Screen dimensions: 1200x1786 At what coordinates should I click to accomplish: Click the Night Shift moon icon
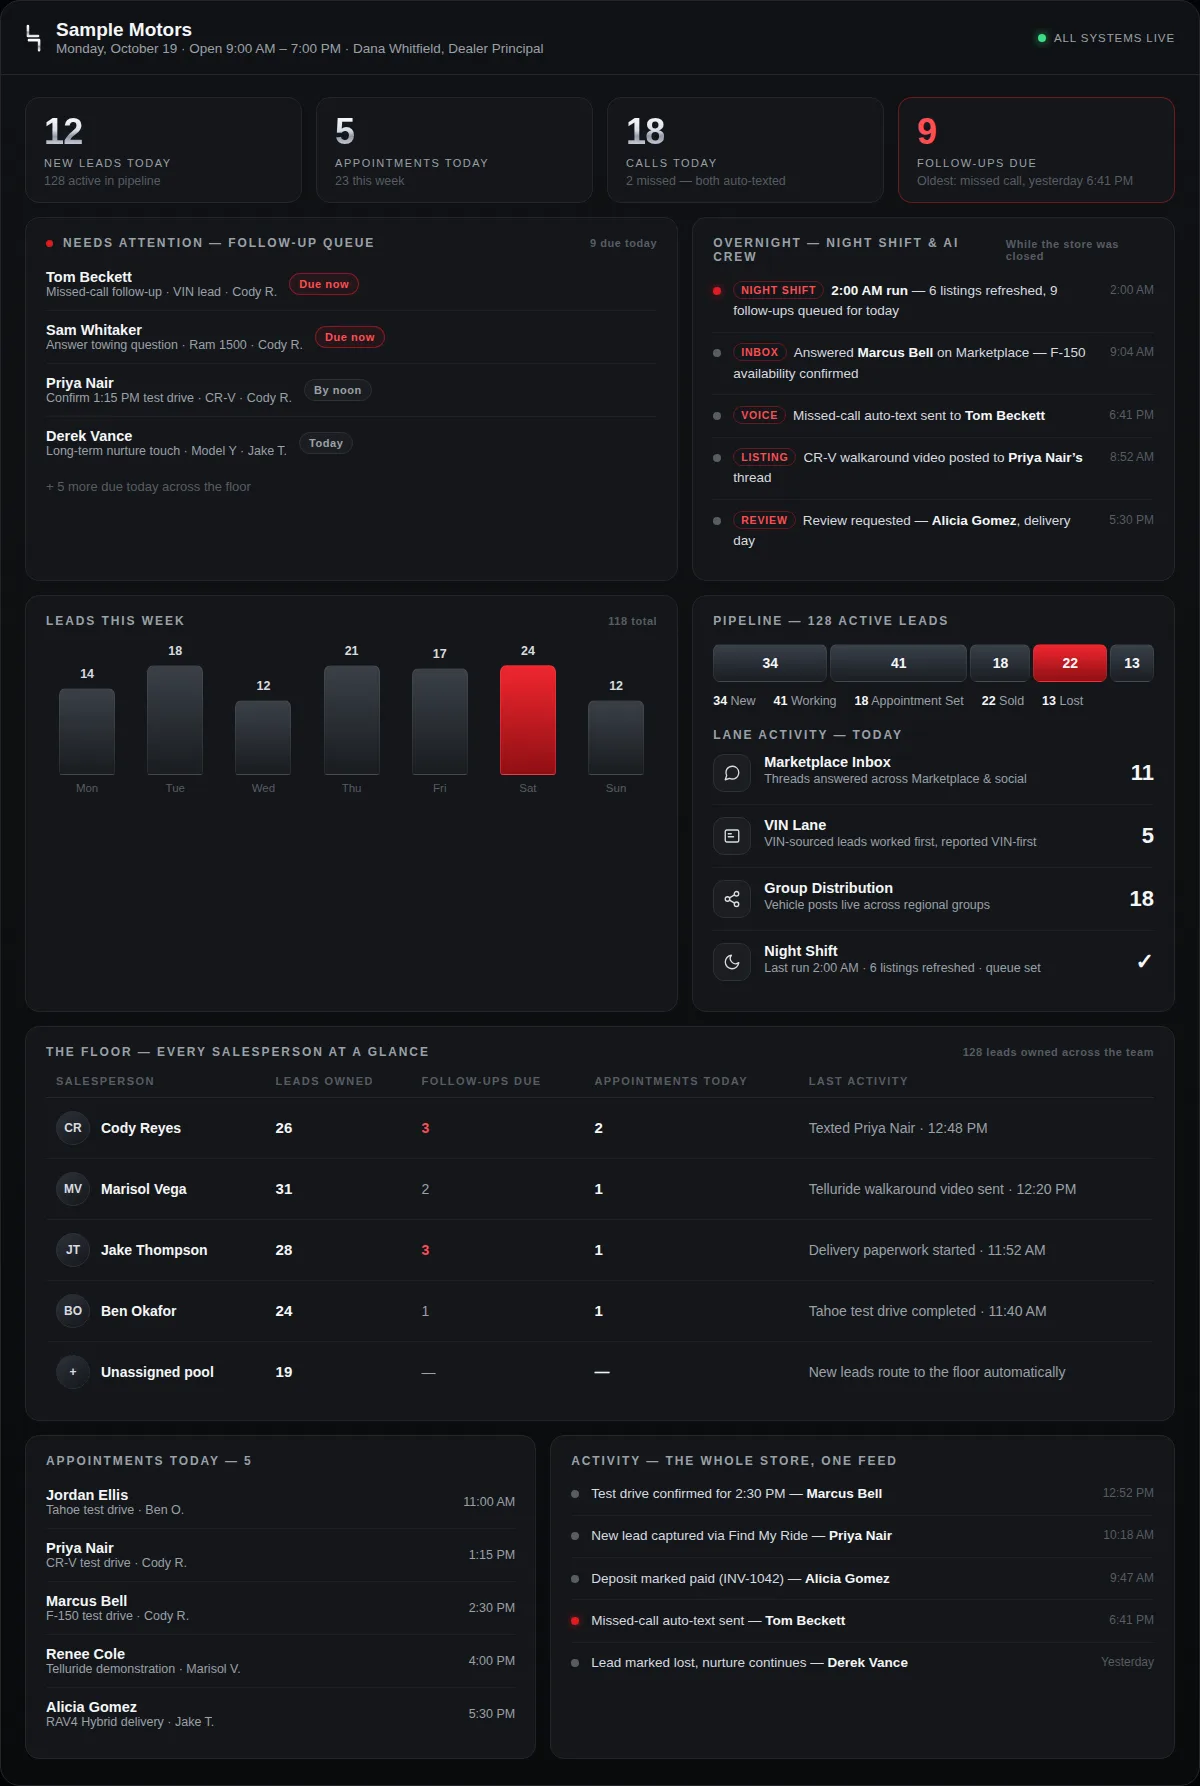click(732, 962)
